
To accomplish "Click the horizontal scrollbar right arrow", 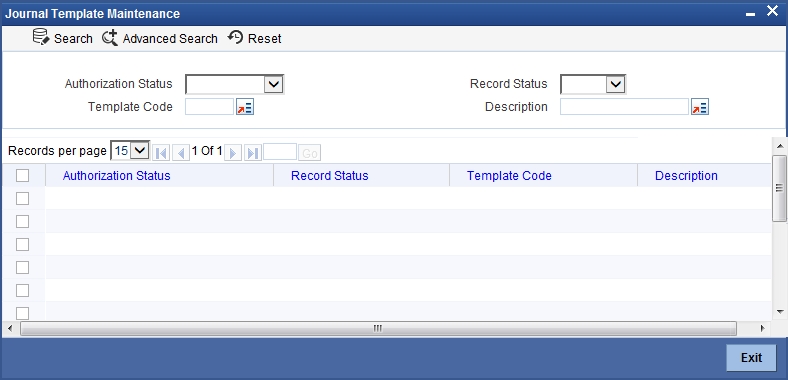I will click(x=762, y=329).
